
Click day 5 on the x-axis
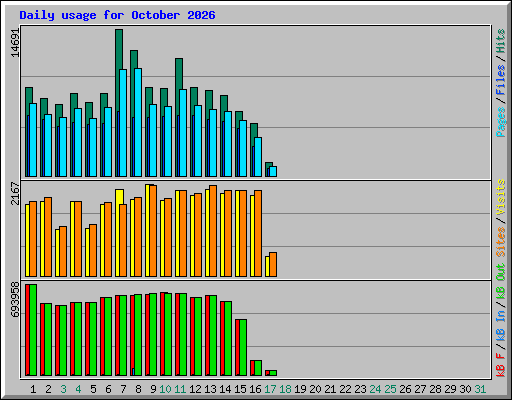tap(93, 389)
